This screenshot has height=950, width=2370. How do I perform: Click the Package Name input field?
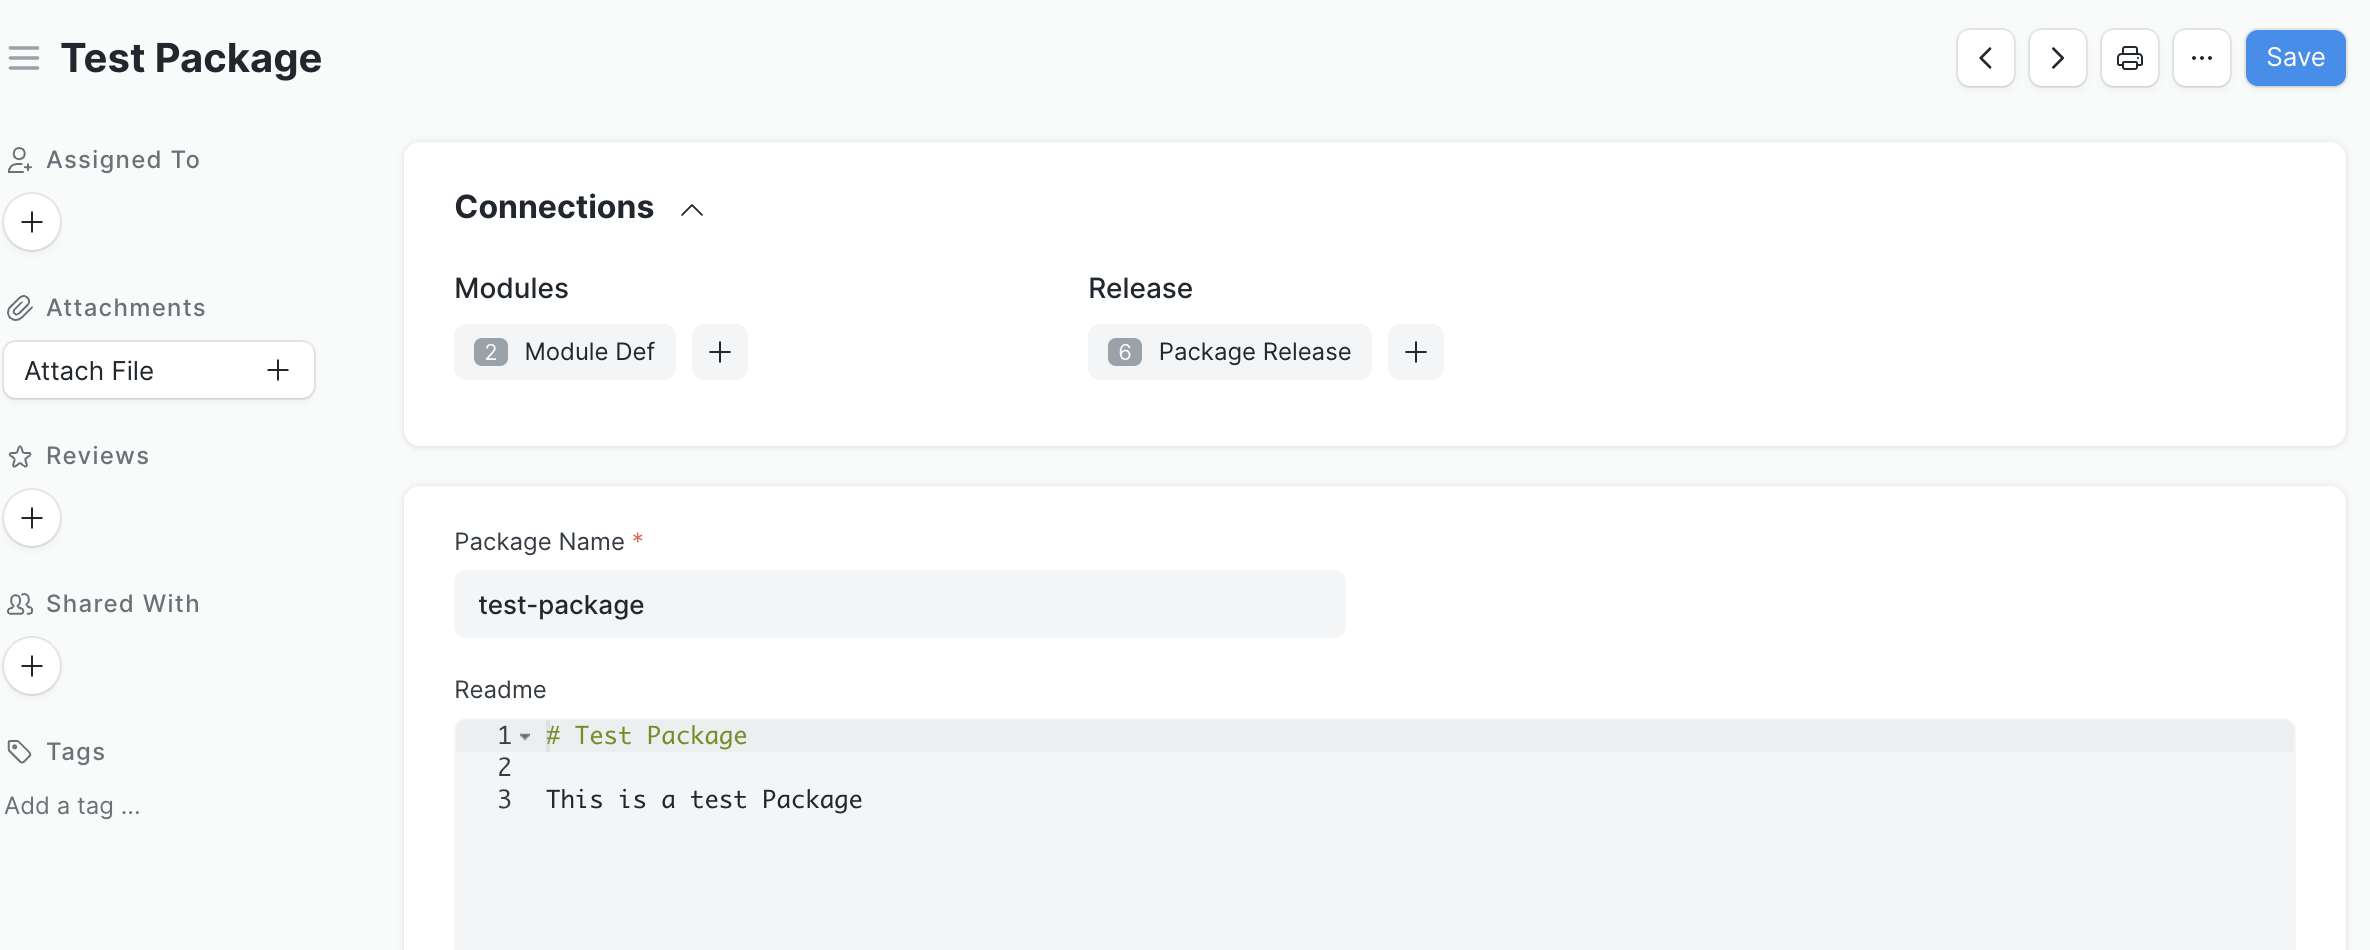tap(899, 604)
